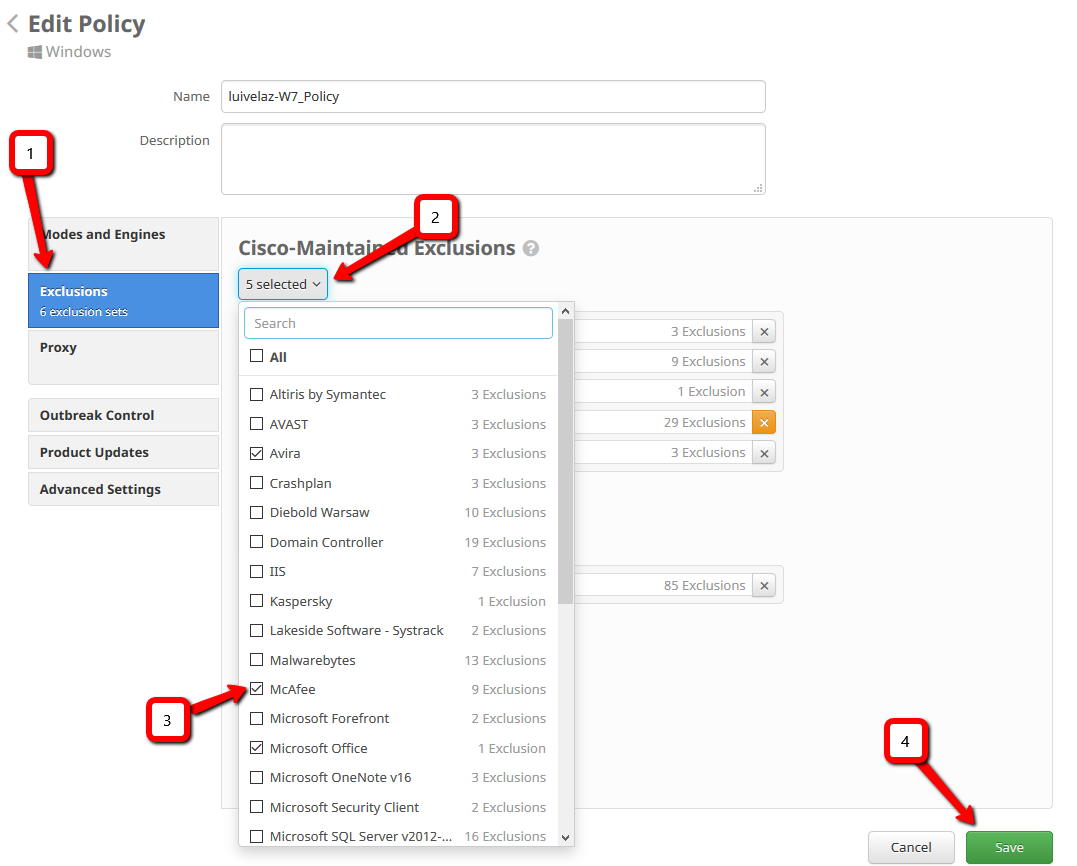Click the dropdown list scrollbar thumb
The height and width of the screenshot is (866, 1077).
coord(565,460)
